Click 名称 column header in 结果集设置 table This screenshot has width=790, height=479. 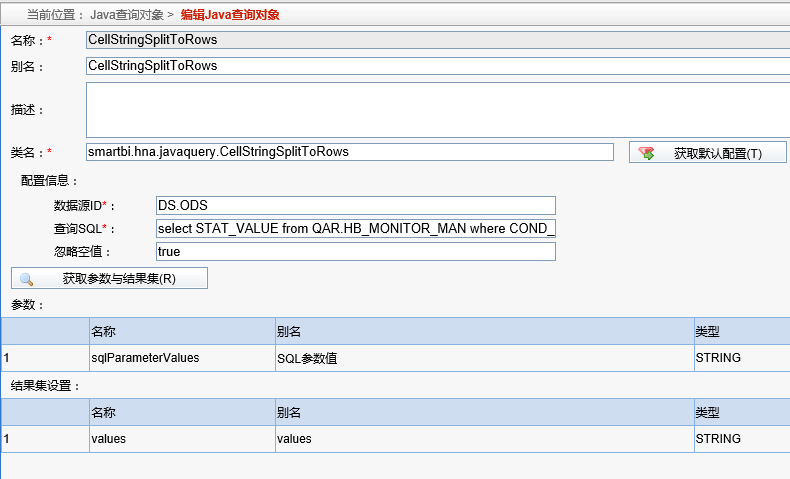coord(182,413)
